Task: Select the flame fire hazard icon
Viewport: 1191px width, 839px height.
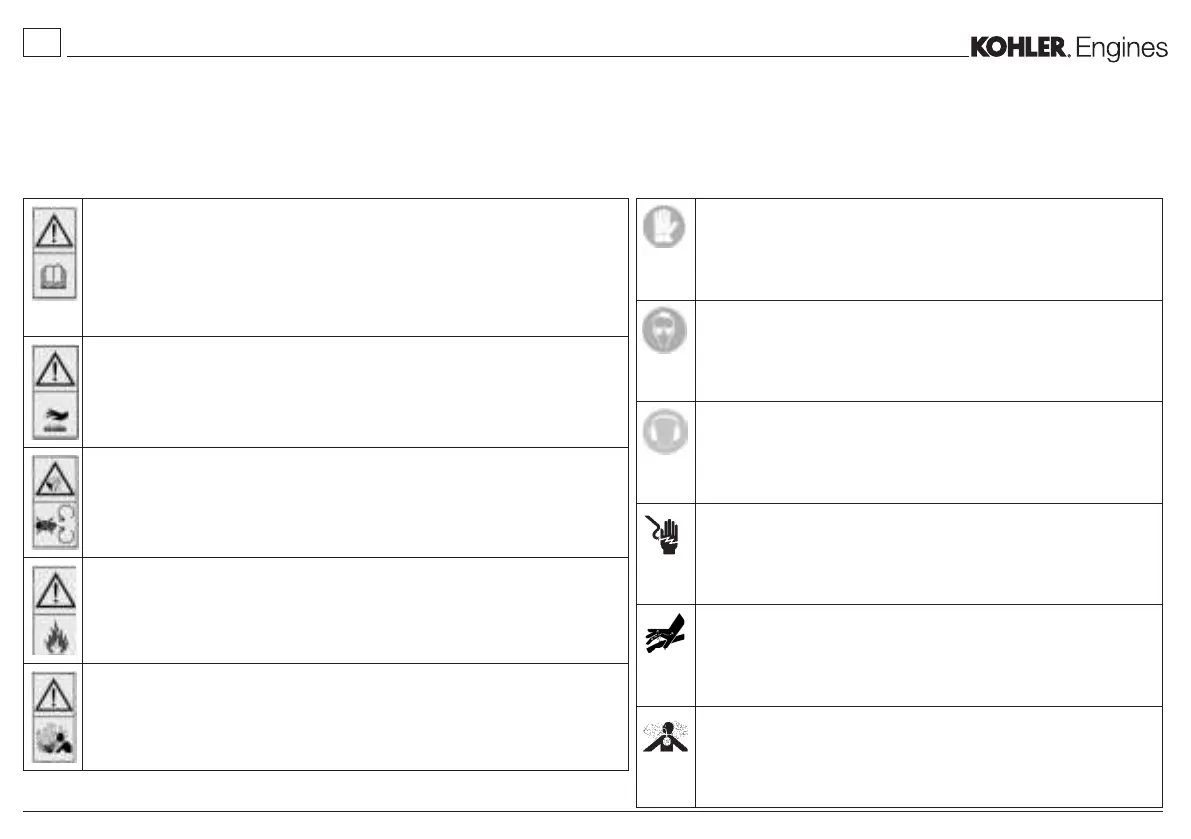Action: [x=52, y=635]
